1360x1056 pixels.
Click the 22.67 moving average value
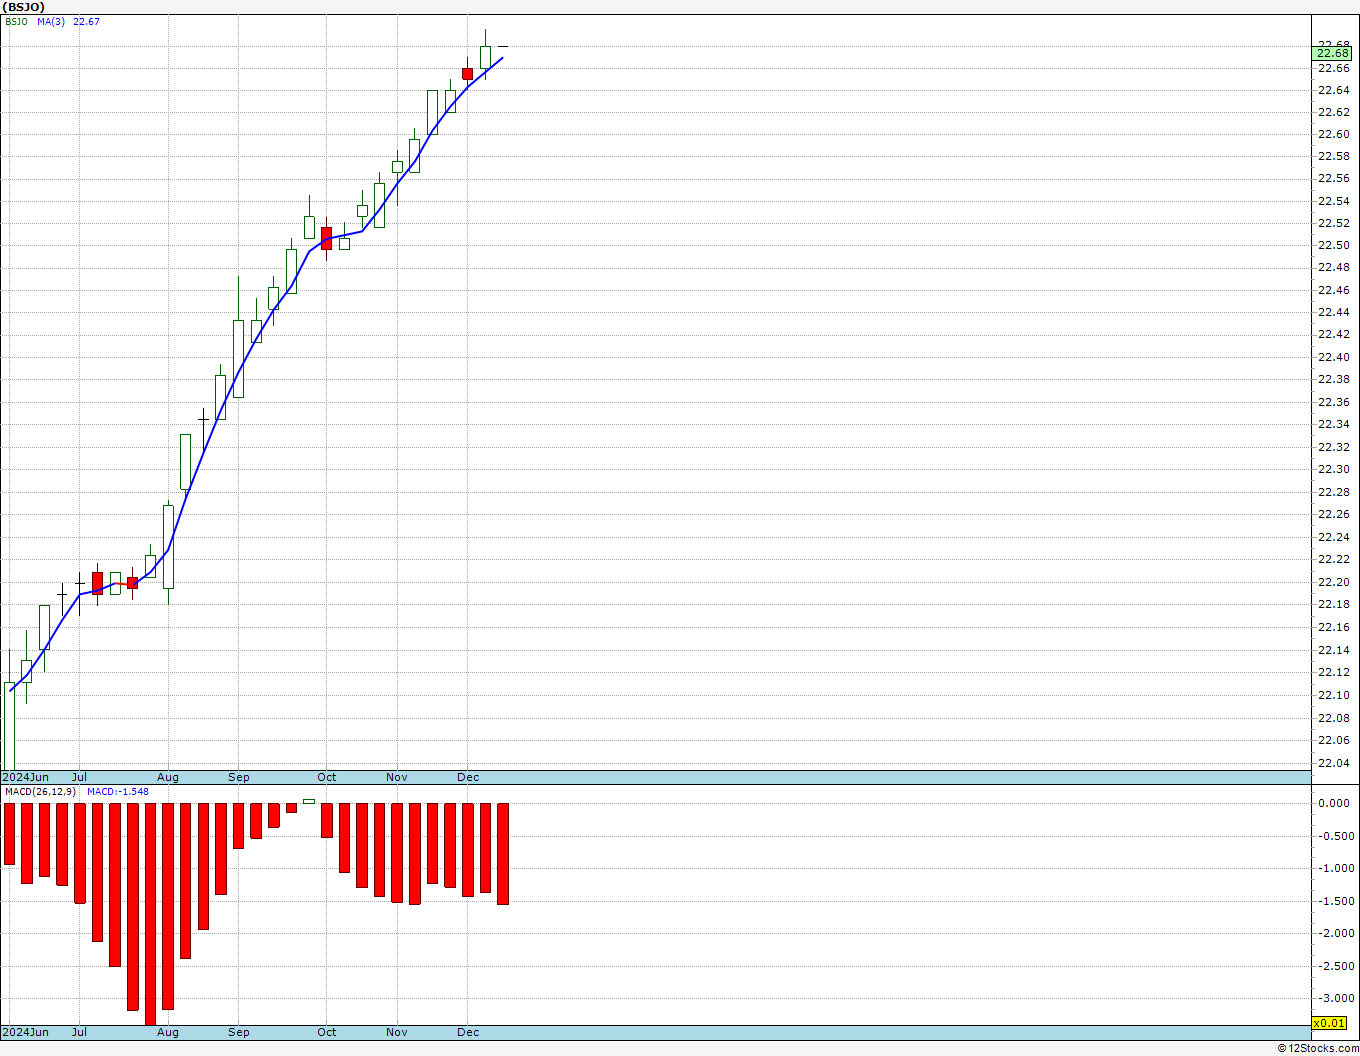(86, 21)
